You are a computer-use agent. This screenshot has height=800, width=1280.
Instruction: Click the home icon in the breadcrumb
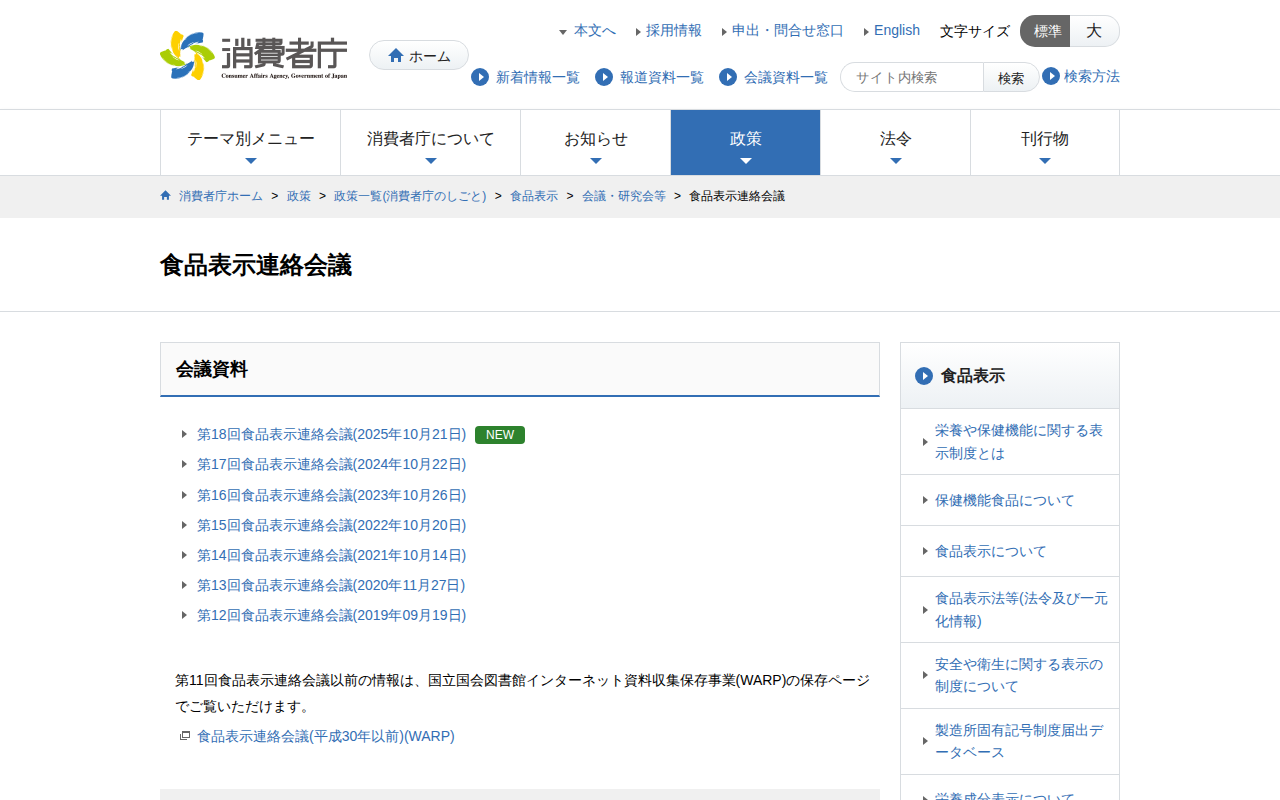point(166,196)
